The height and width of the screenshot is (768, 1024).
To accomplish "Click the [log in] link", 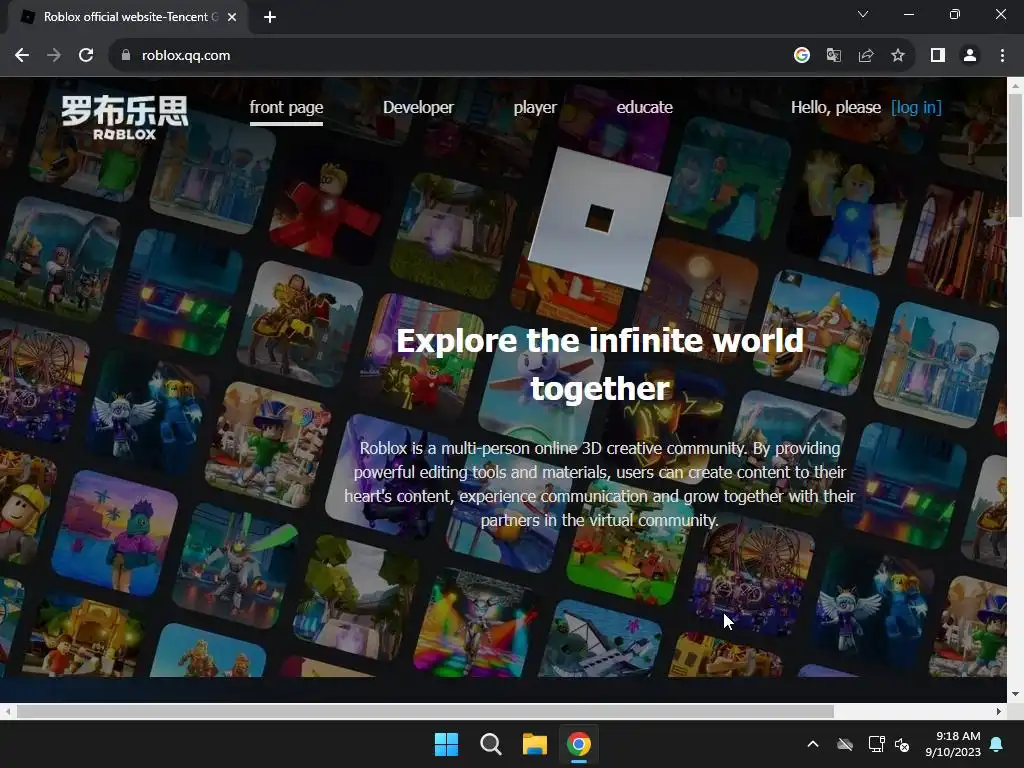I will 916,108.
